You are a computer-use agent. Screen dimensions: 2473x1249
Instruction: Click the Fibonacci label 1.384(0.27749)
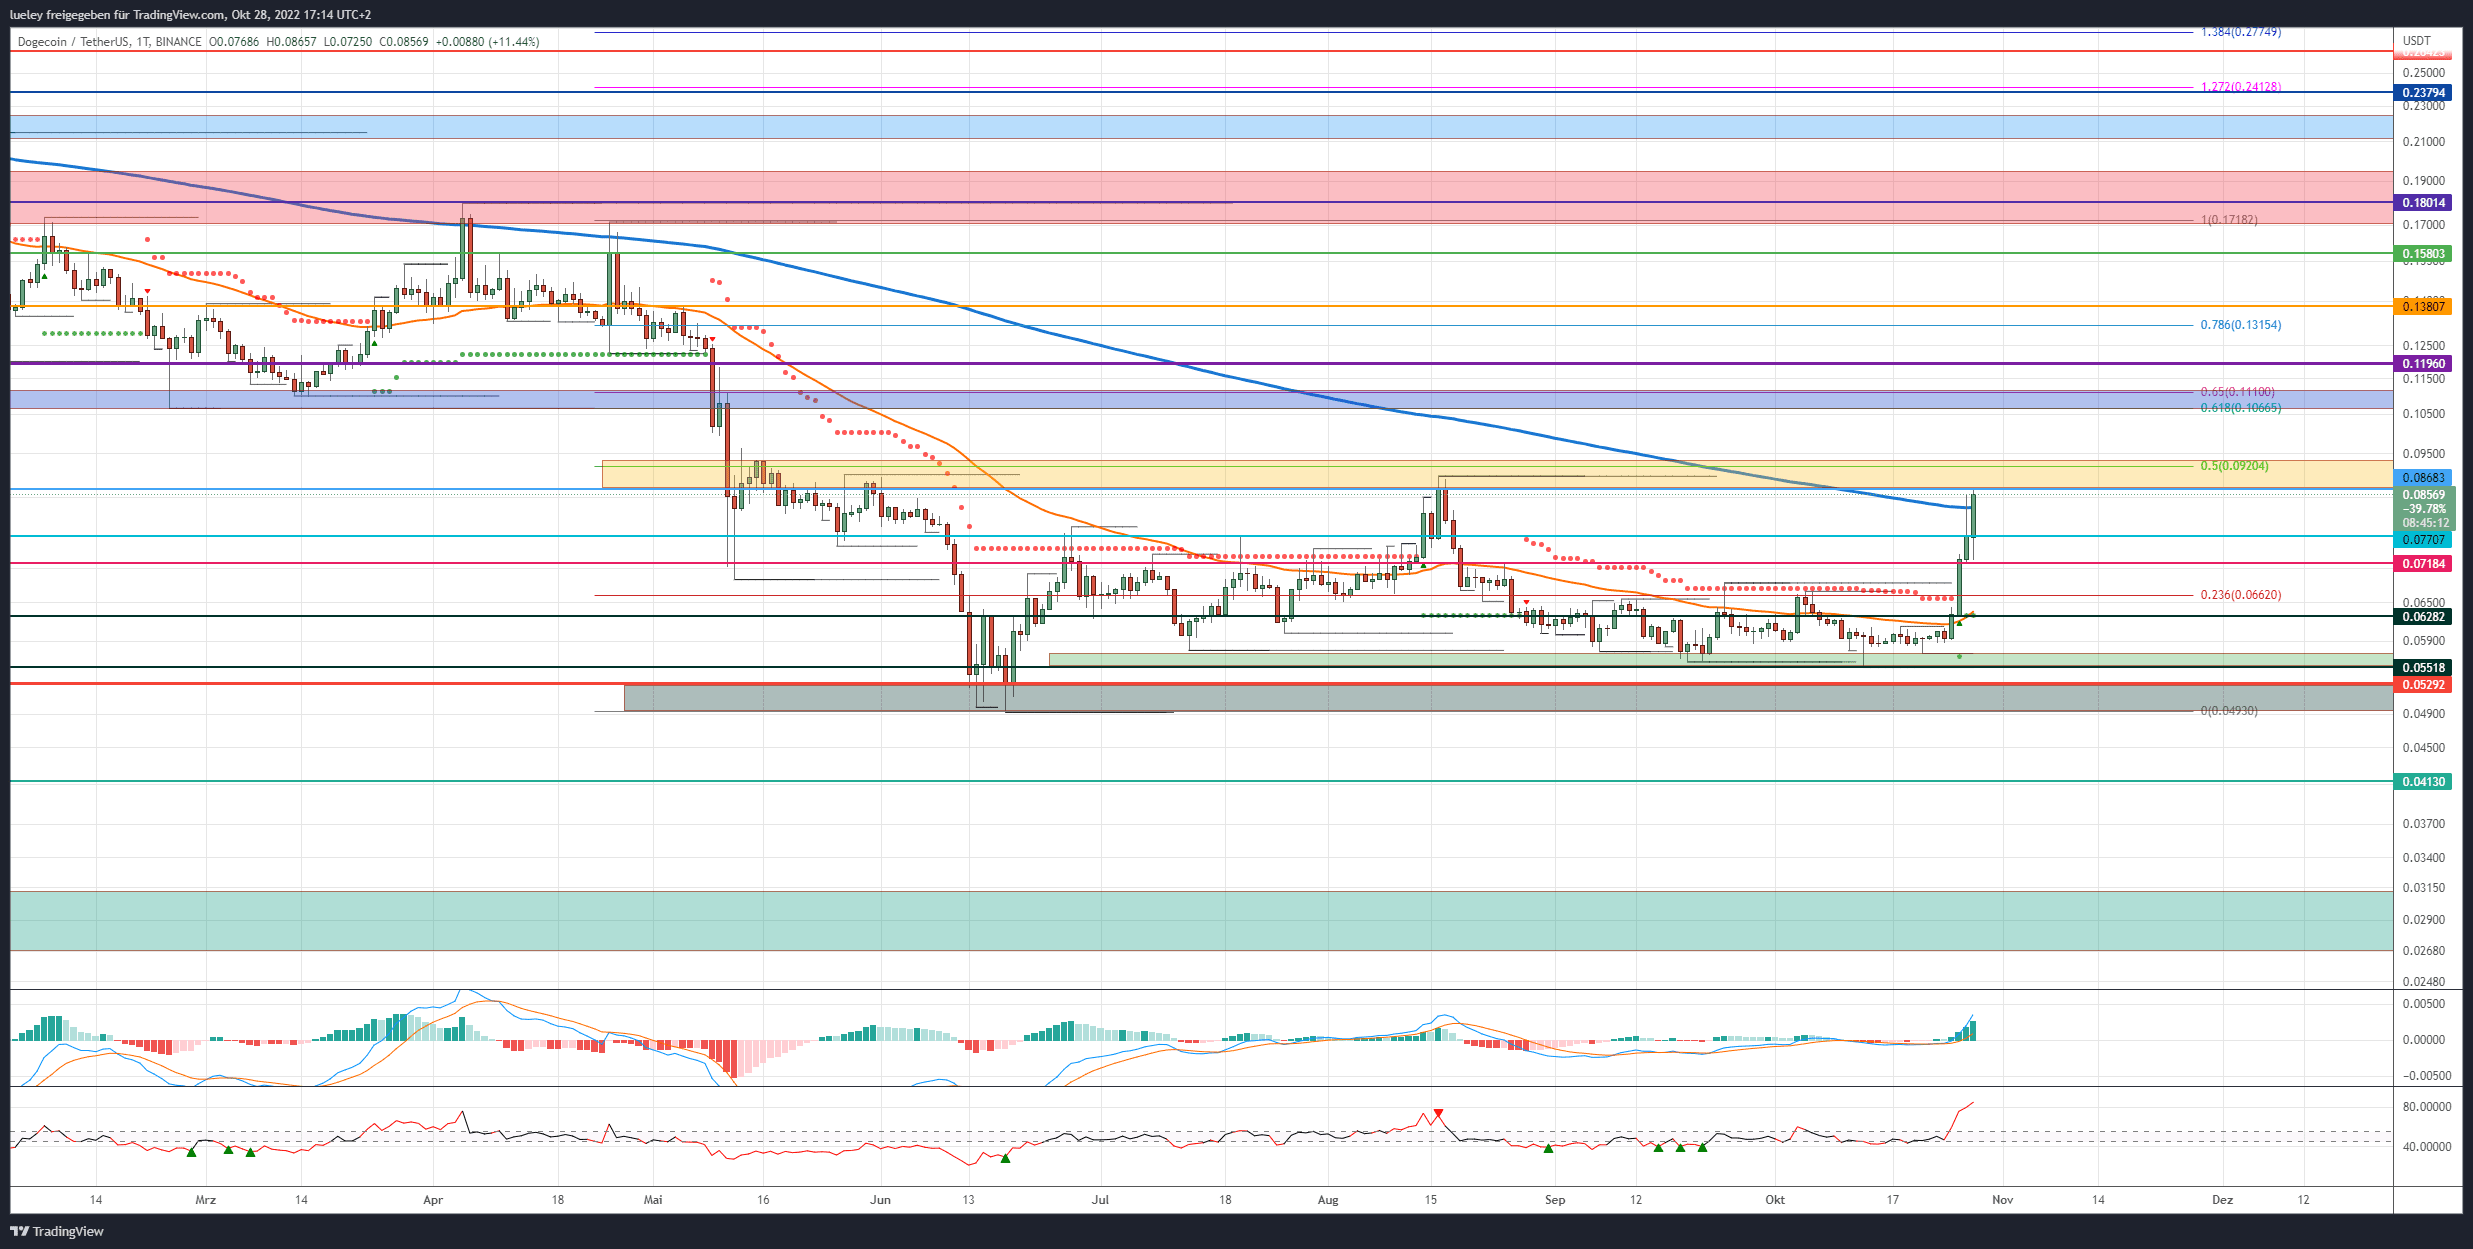point(2241,32)
